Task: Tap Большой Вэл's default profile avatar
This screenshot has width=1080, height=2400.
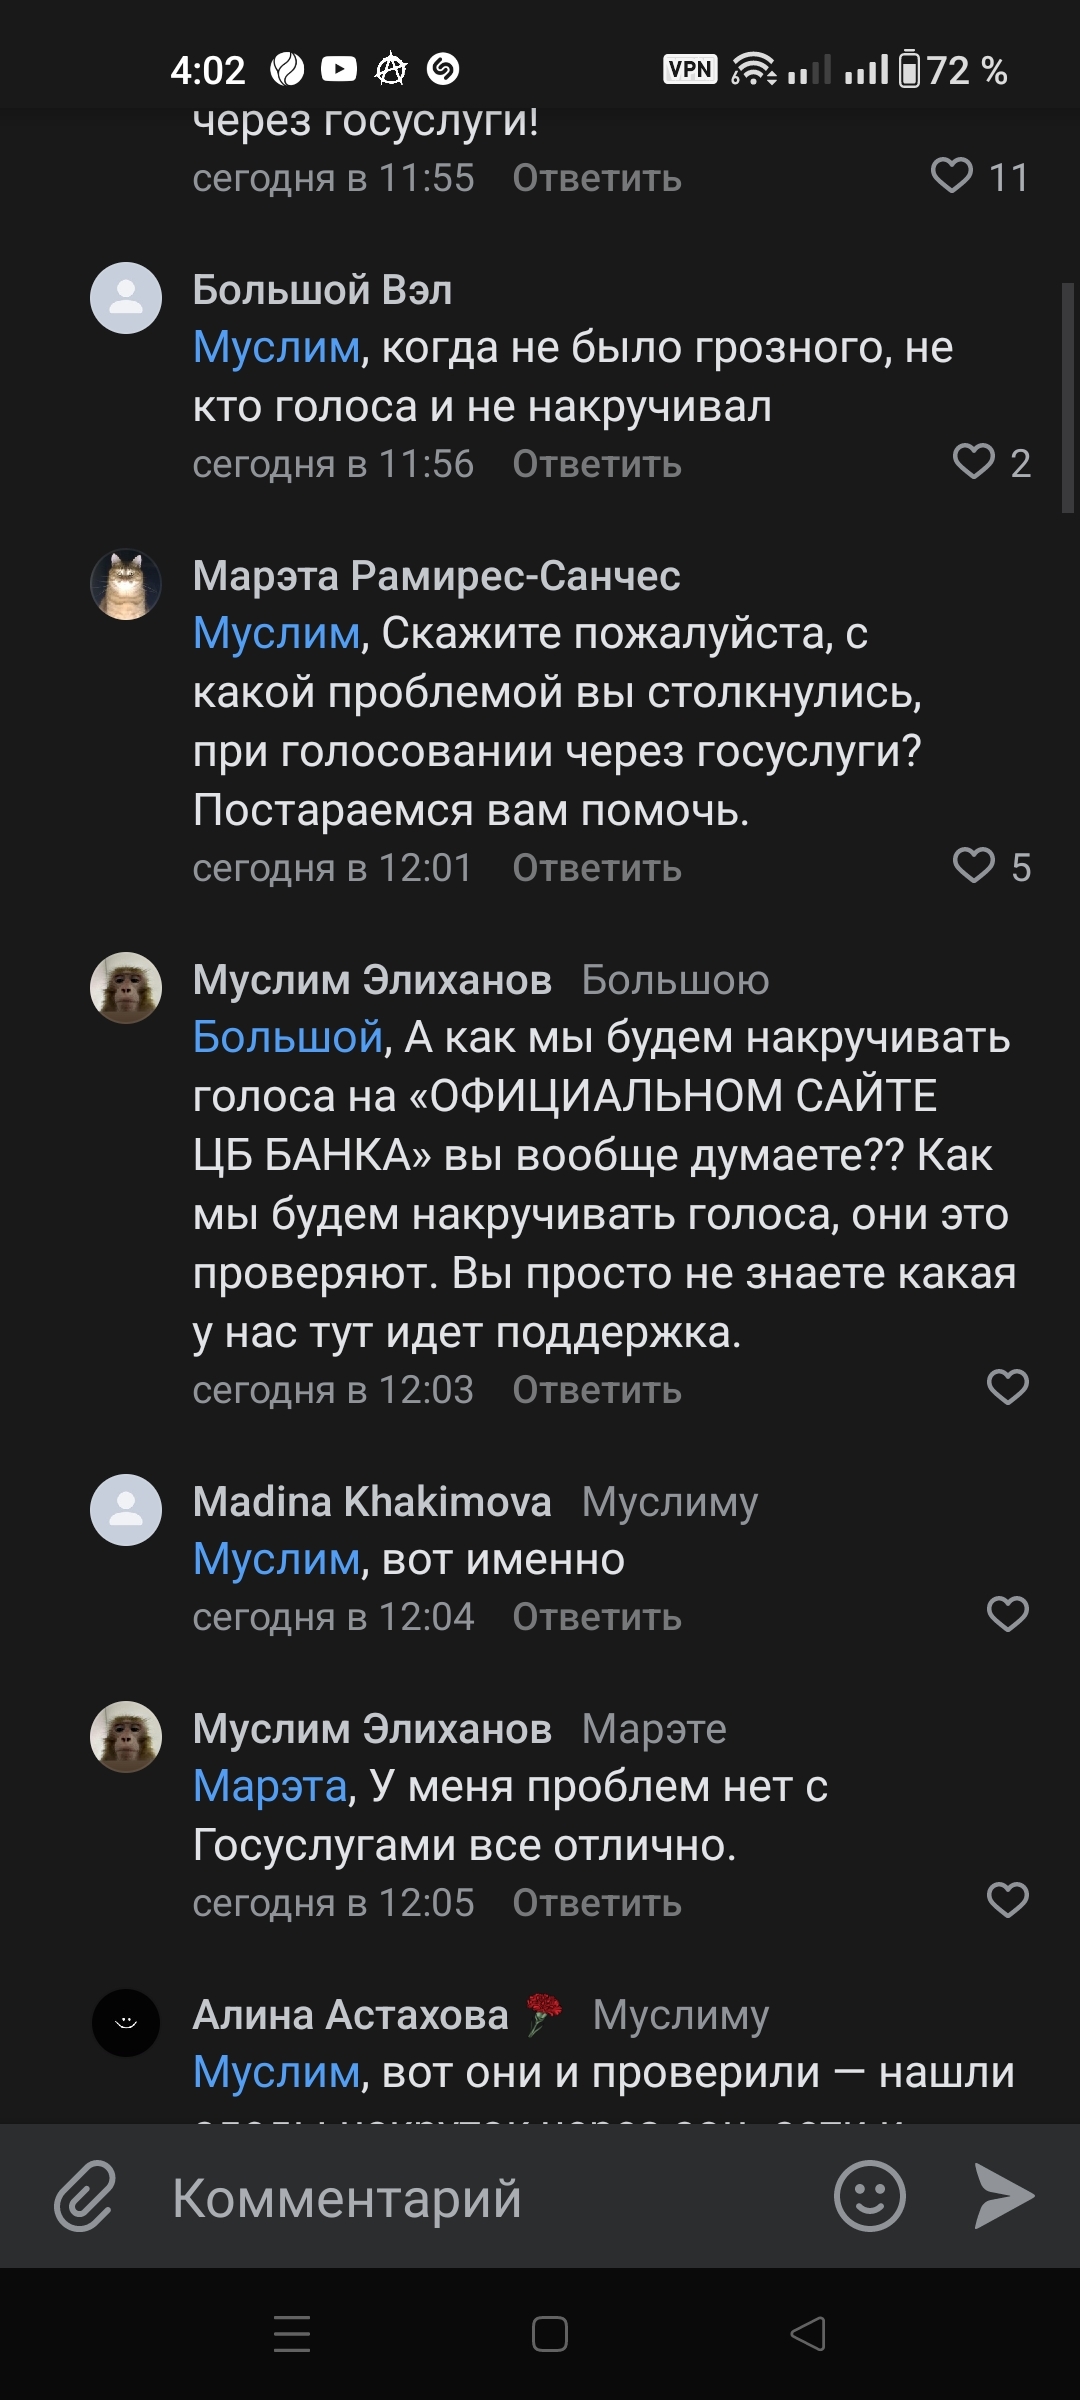Action: pos(126,298)
